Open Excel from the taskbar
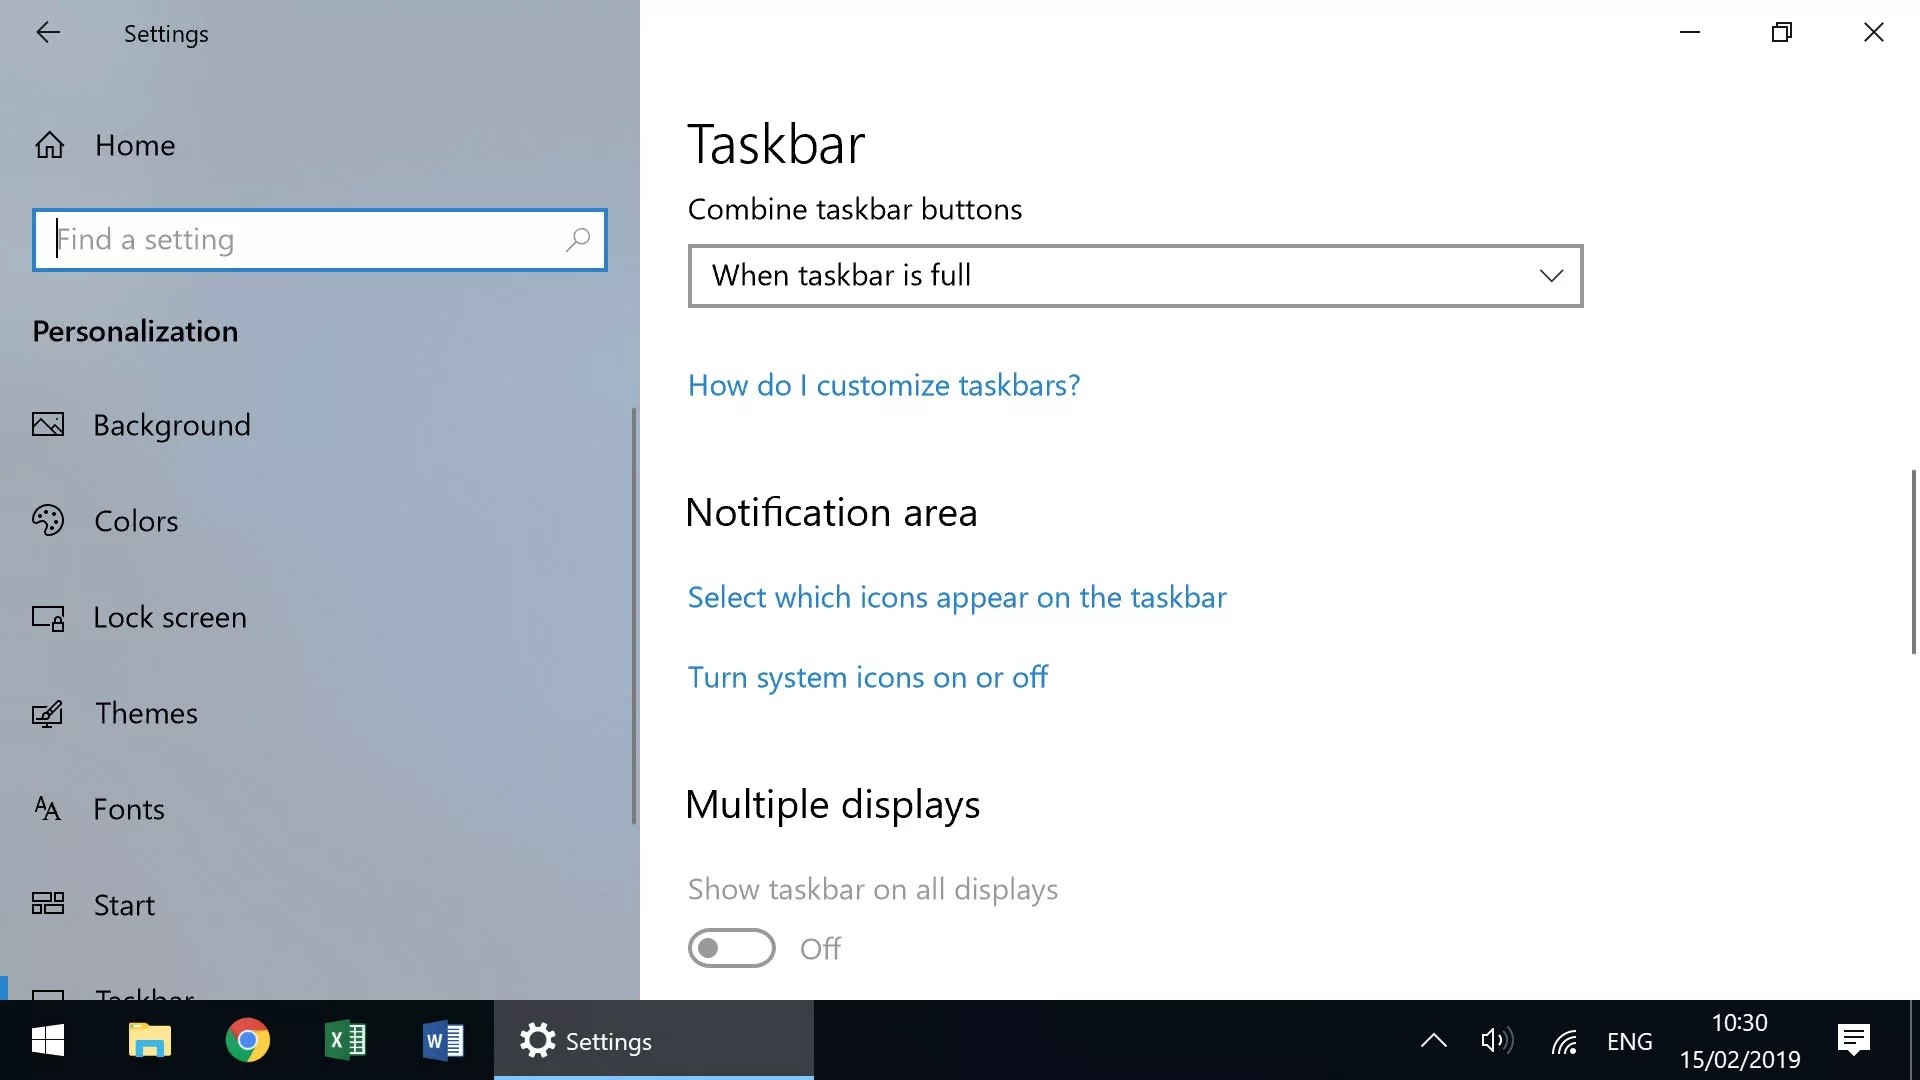1920x1080 pixels. (x=346, y=1041)
